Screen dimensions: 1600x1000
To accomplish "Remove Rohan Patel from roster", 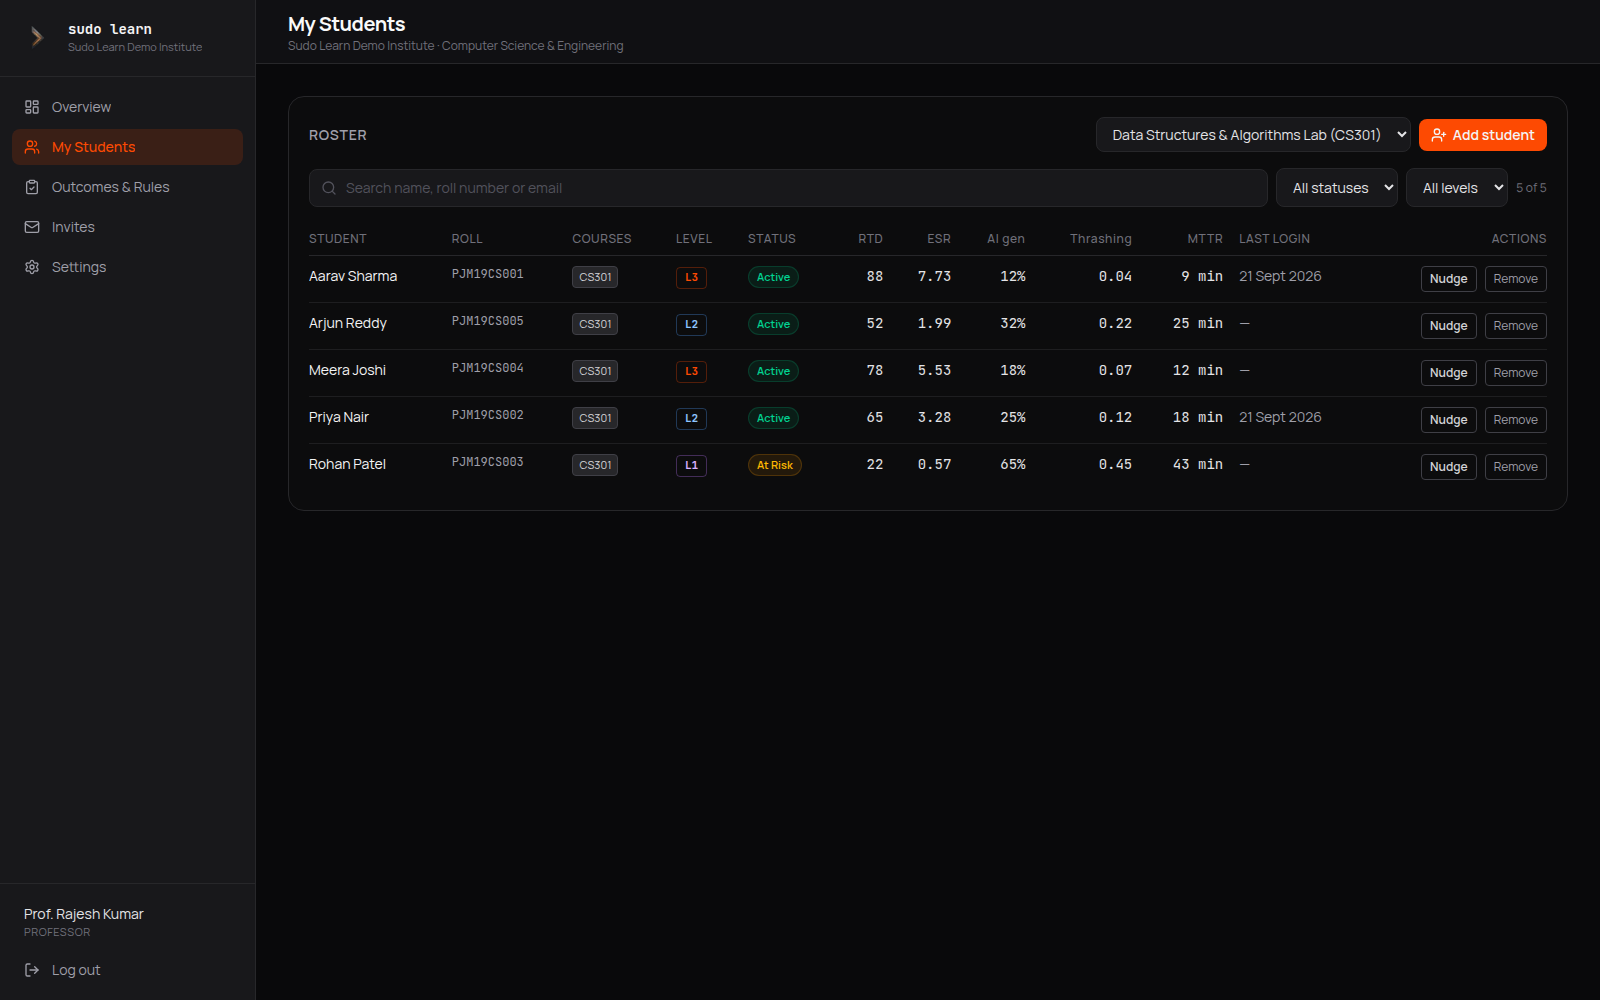I will coord(1515,467).
